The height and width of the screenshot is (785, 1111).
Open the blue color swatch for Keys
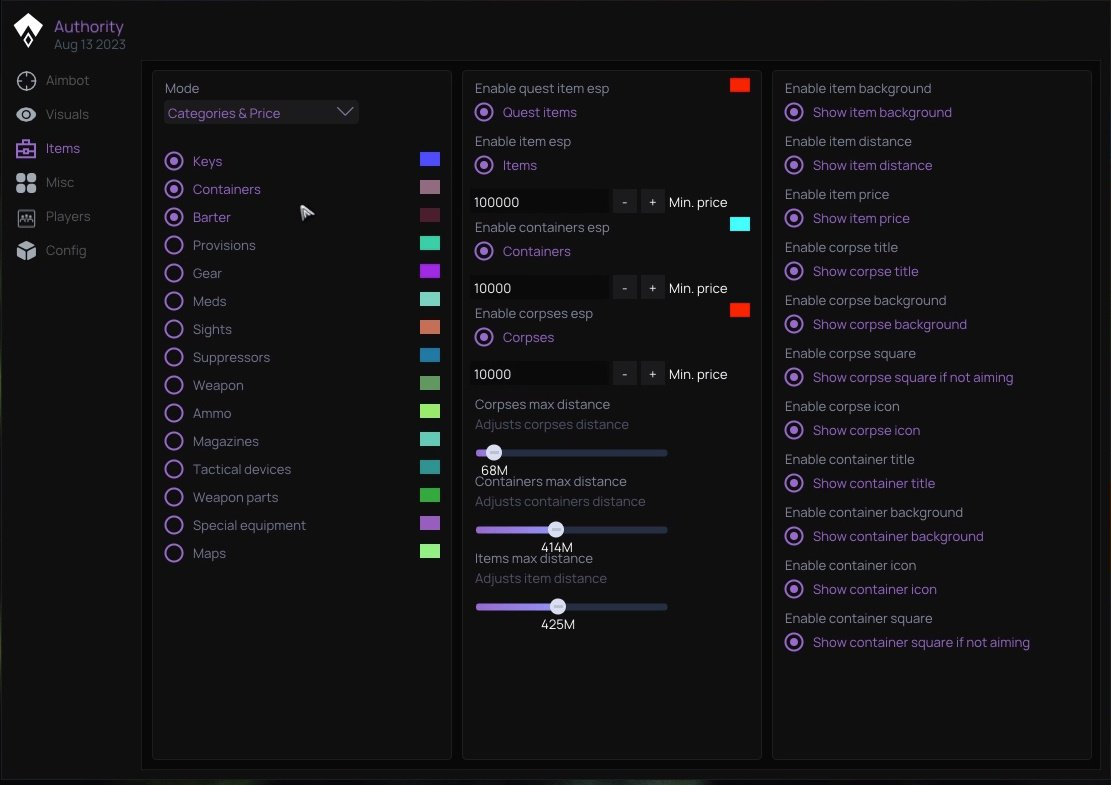coord(430,159)
